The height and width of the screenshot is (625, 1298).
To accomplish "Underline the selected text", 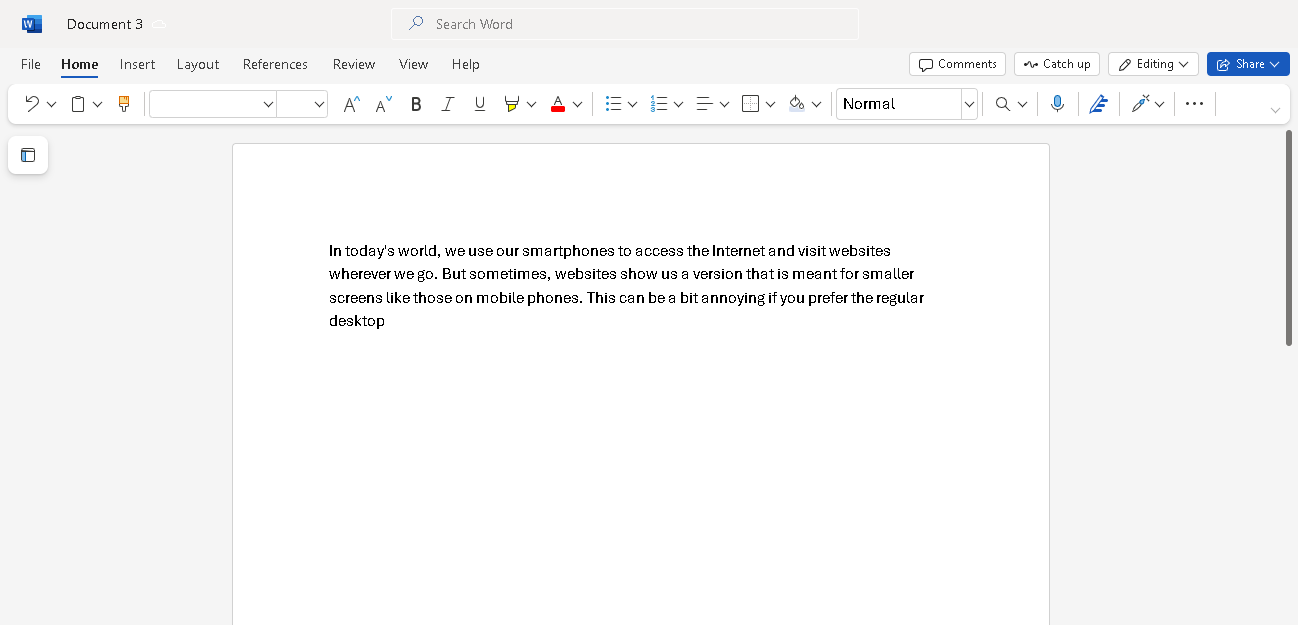I will point(480,103).
